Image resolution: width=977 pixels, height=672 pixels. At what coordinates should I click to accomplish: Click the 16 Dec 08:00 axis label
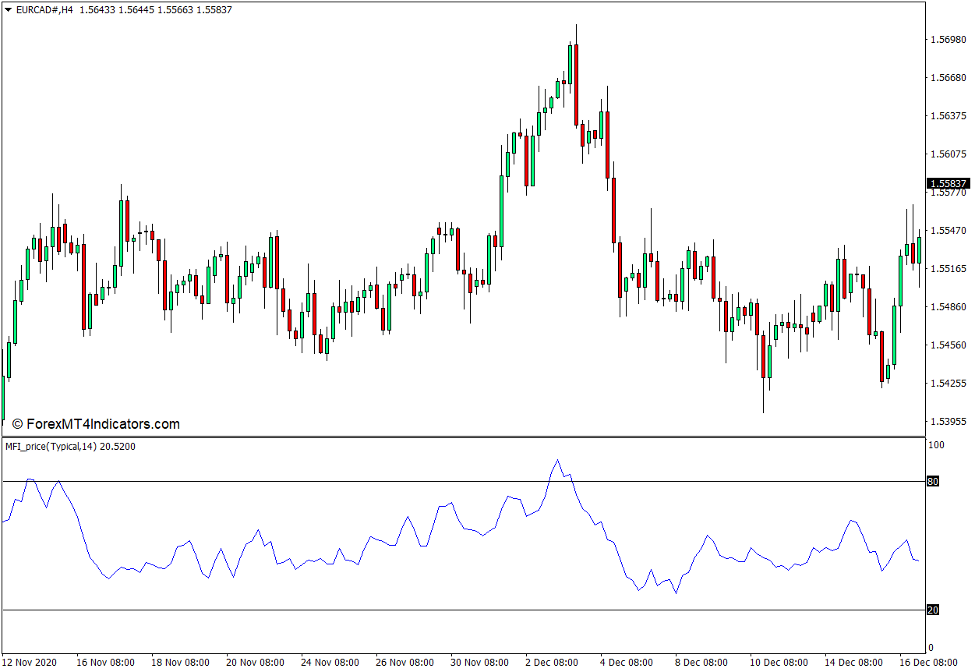(930, 661)
